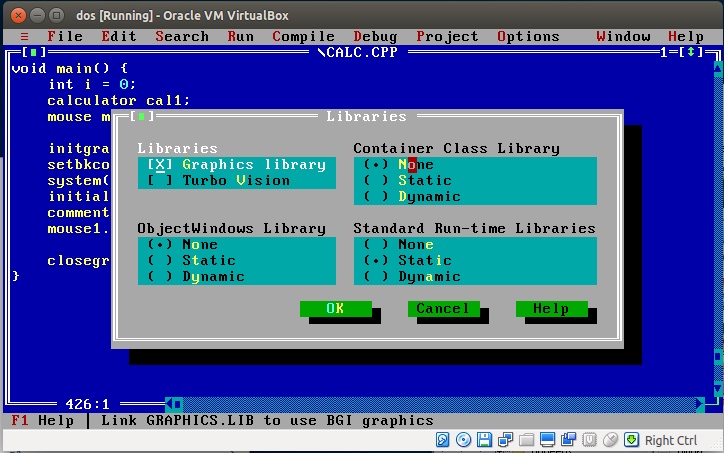Viewport: 724px width, 453px height.
Task: Click the 'void main() {' code line
Action: pos(70,68)
